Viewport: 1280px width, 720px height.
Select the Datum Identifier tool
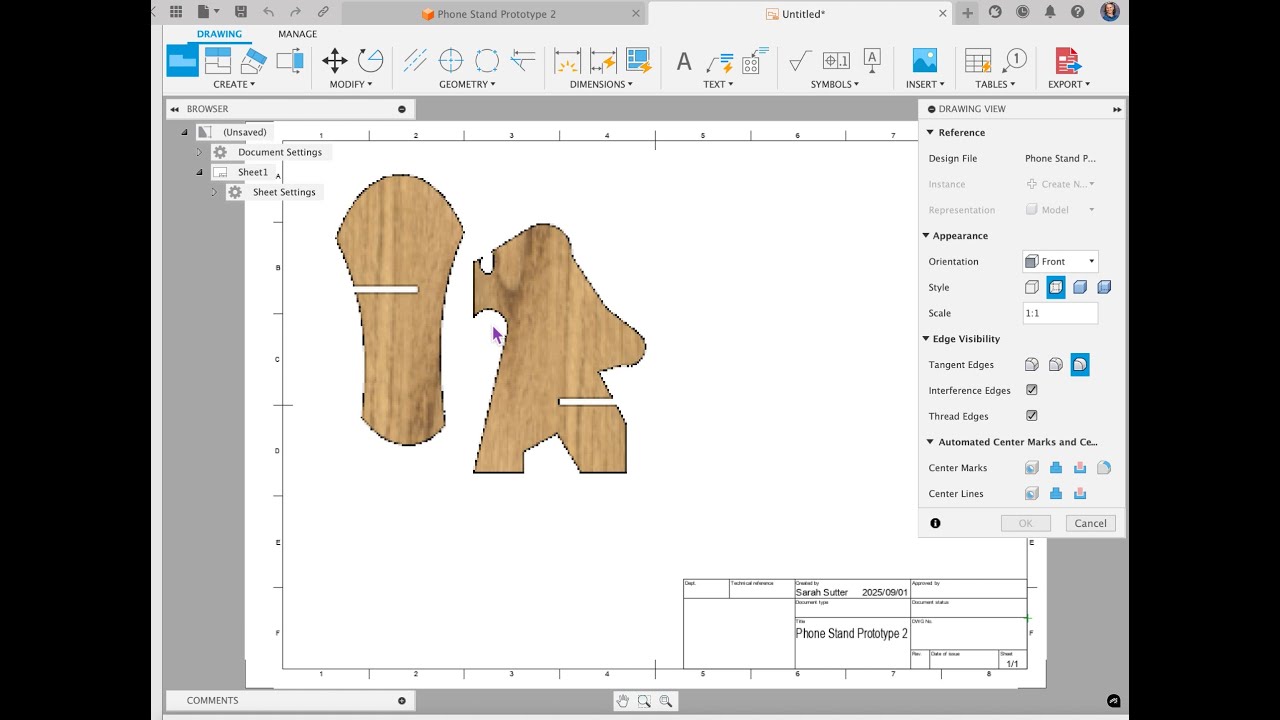(872, 60)
